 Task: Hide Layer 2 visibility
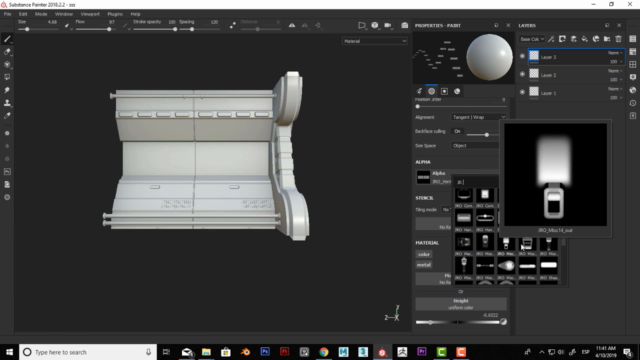(522, 74)
